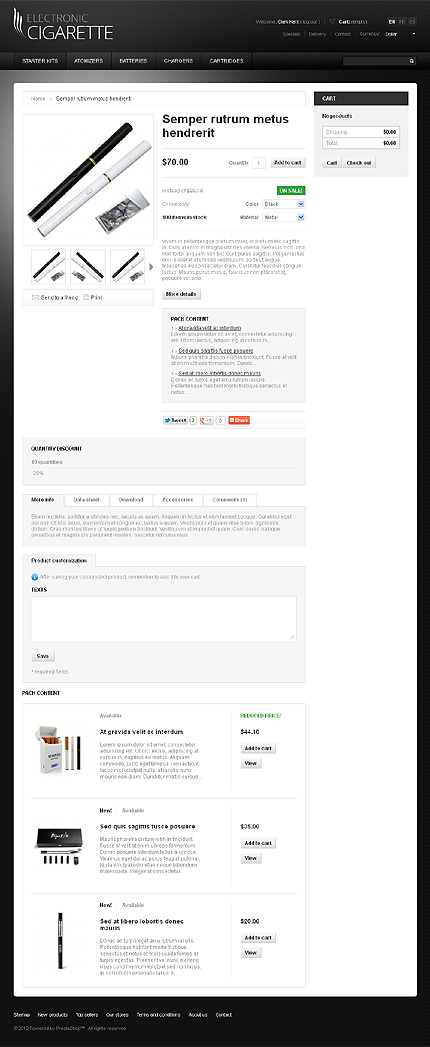Screen dimensions: 430x1047
Task: Open the Color dropdown
Action: [x=284, y=204]
